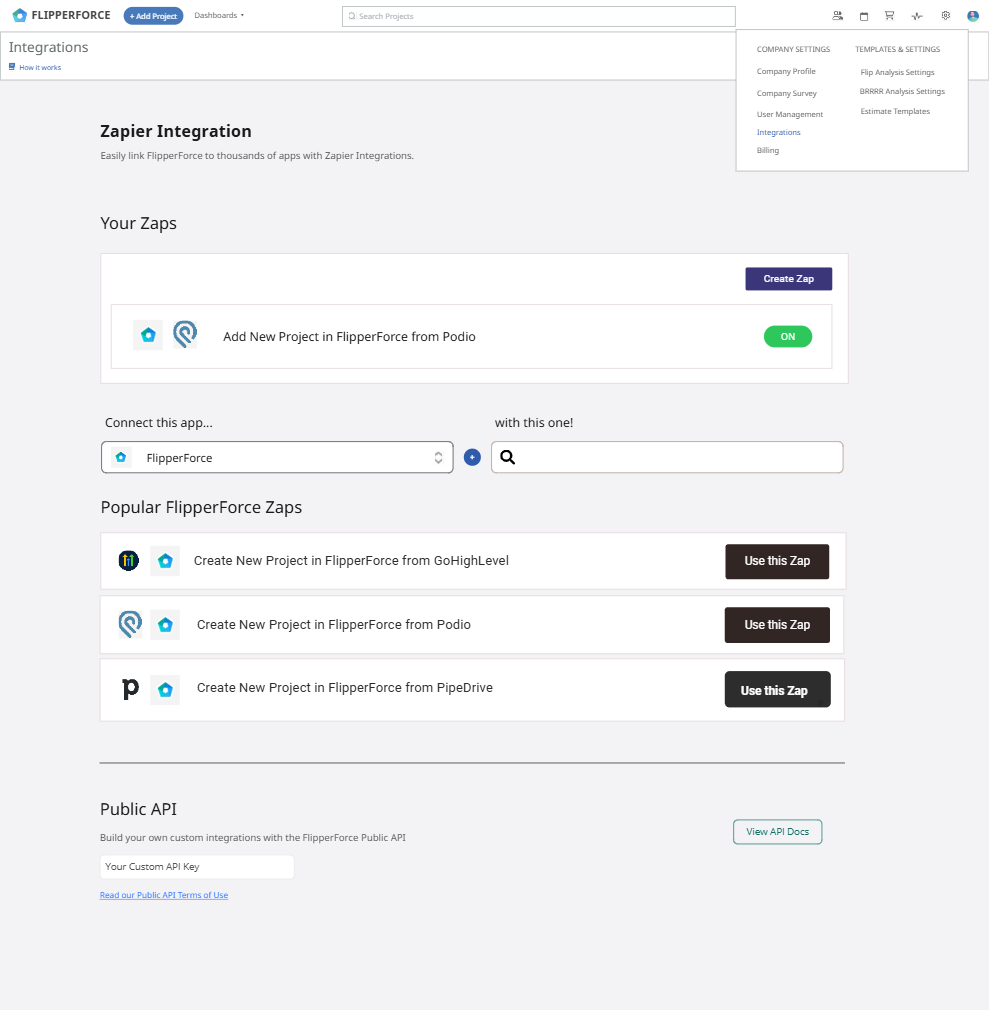Click the PipeDrive P icon
Screen dimensions: 989x1010
coord(130,689)
